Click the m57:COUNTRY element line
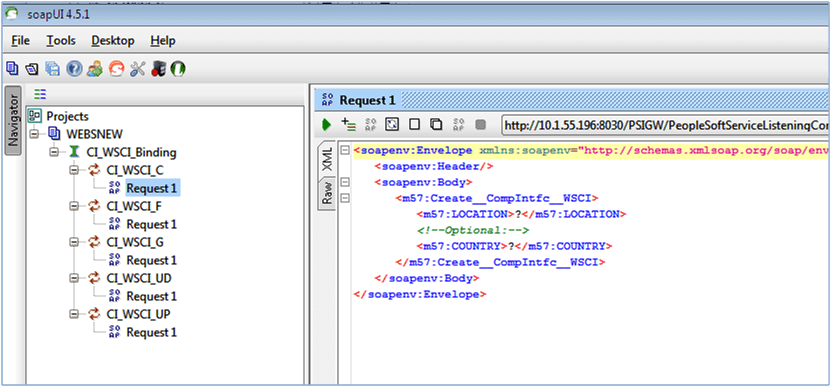Image resolution: width=831 pixels, height=387 pixels. (515, 246)
